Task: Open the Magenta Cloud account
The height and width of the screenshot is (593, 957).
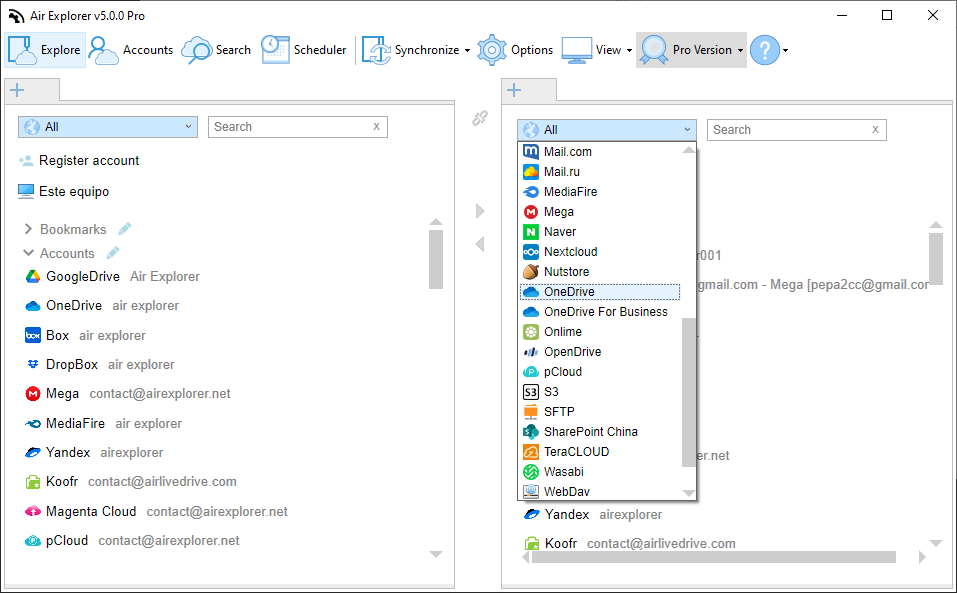Action: click(156, 511)
